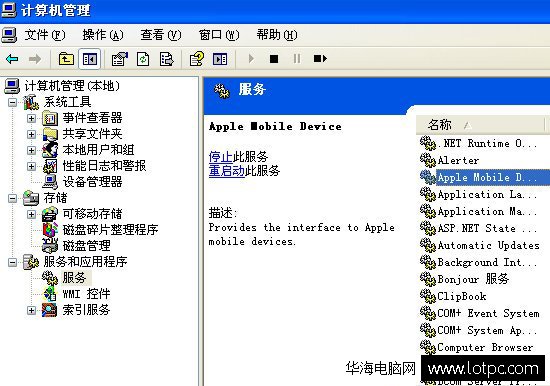Click the Pause Service button
The width and height of the screenshot is (550, 386).
[x=297, y=59]
